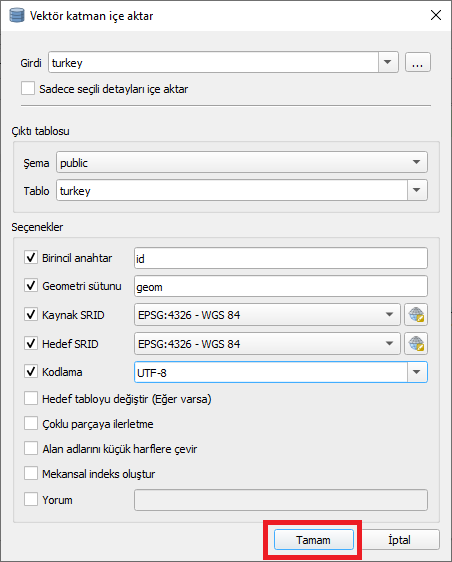
Task: Toggle the Kaynak SRID checkbox
Action: (31, 314)
